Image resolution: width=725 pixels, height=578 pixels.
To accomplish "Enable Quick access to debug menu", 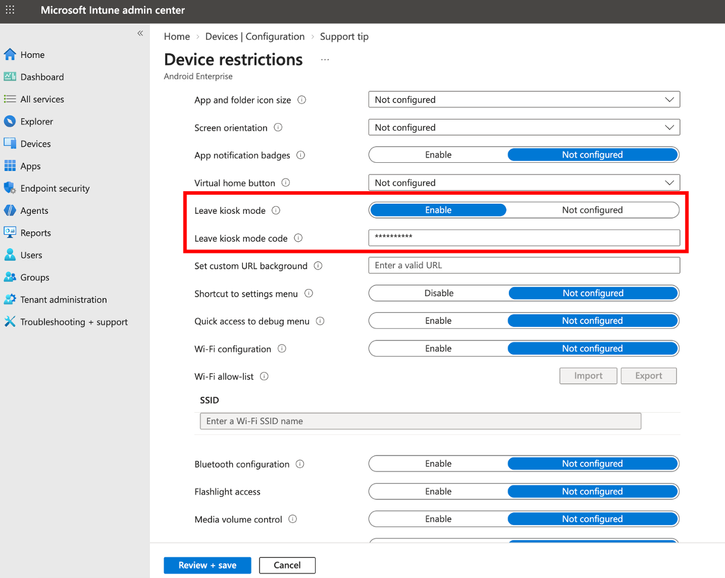I will tap(438, 321).
